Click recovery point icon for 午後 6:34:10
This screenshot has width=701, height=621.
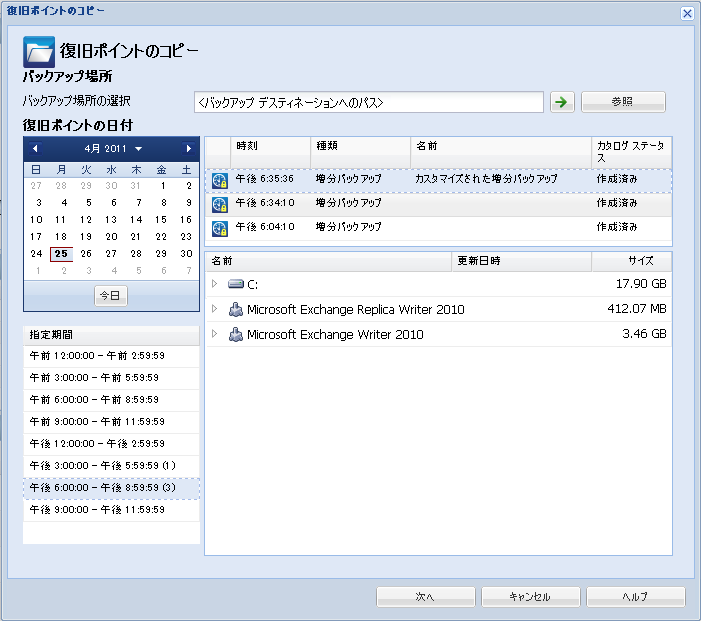[x=220, y=204]
